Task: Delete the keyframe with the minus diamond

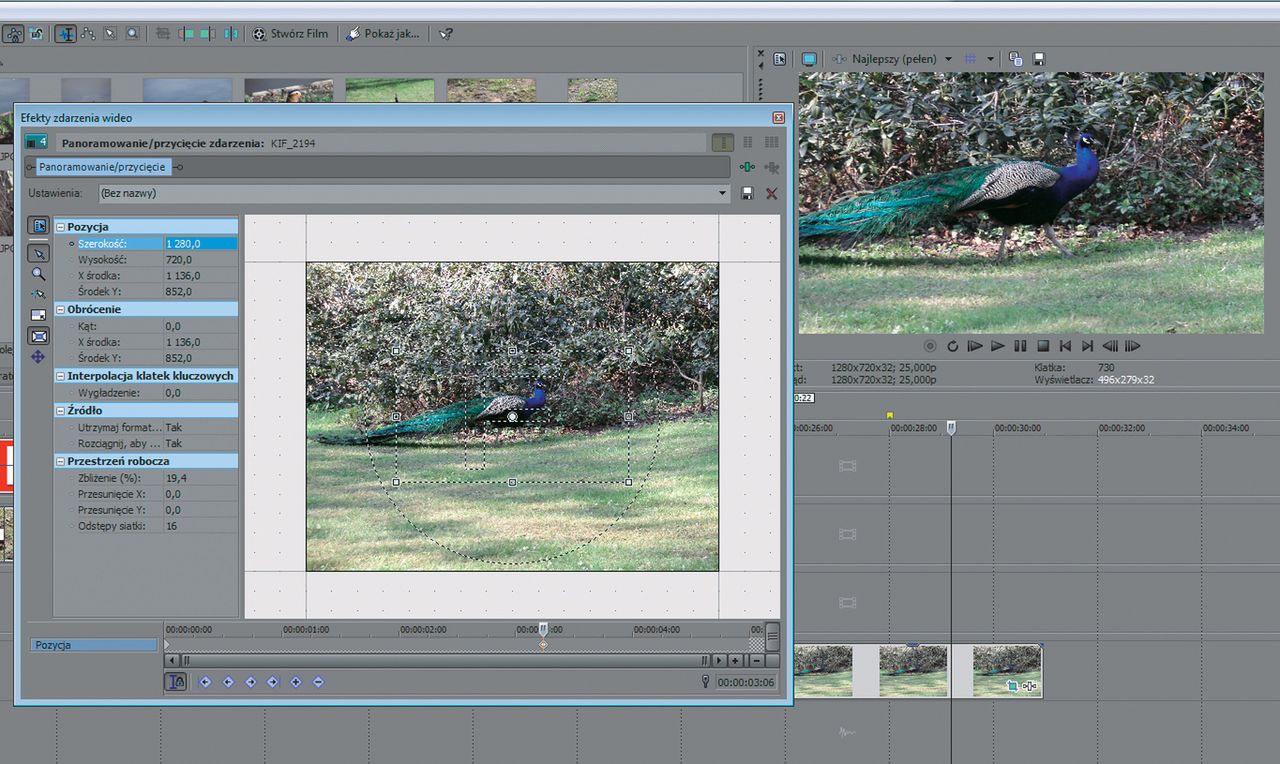Action: pyautogui.click(x=318, y=682)
